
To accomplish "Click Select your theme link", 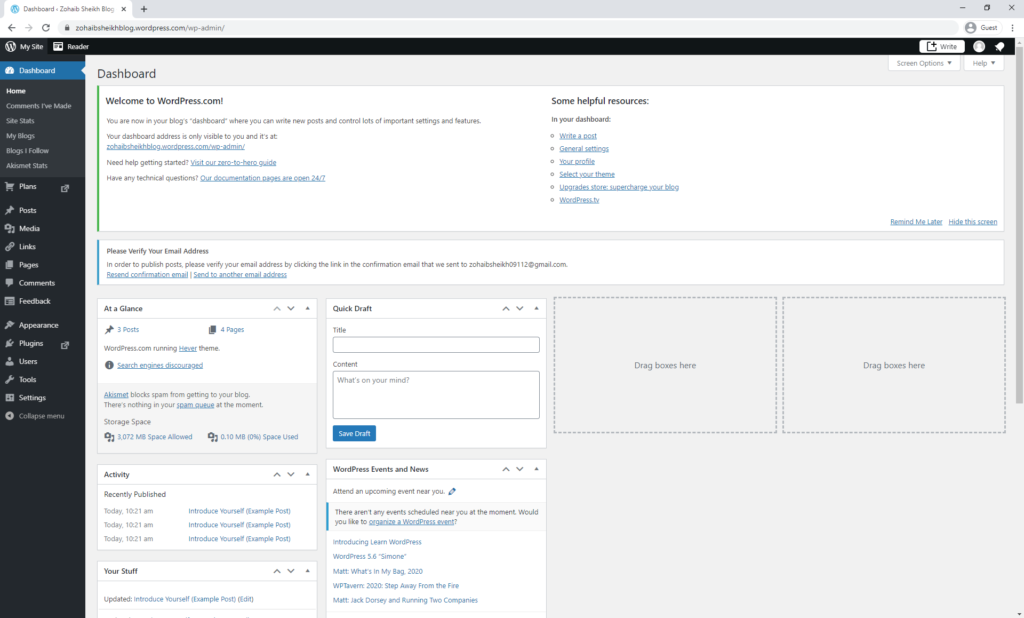I will [586, 174].
